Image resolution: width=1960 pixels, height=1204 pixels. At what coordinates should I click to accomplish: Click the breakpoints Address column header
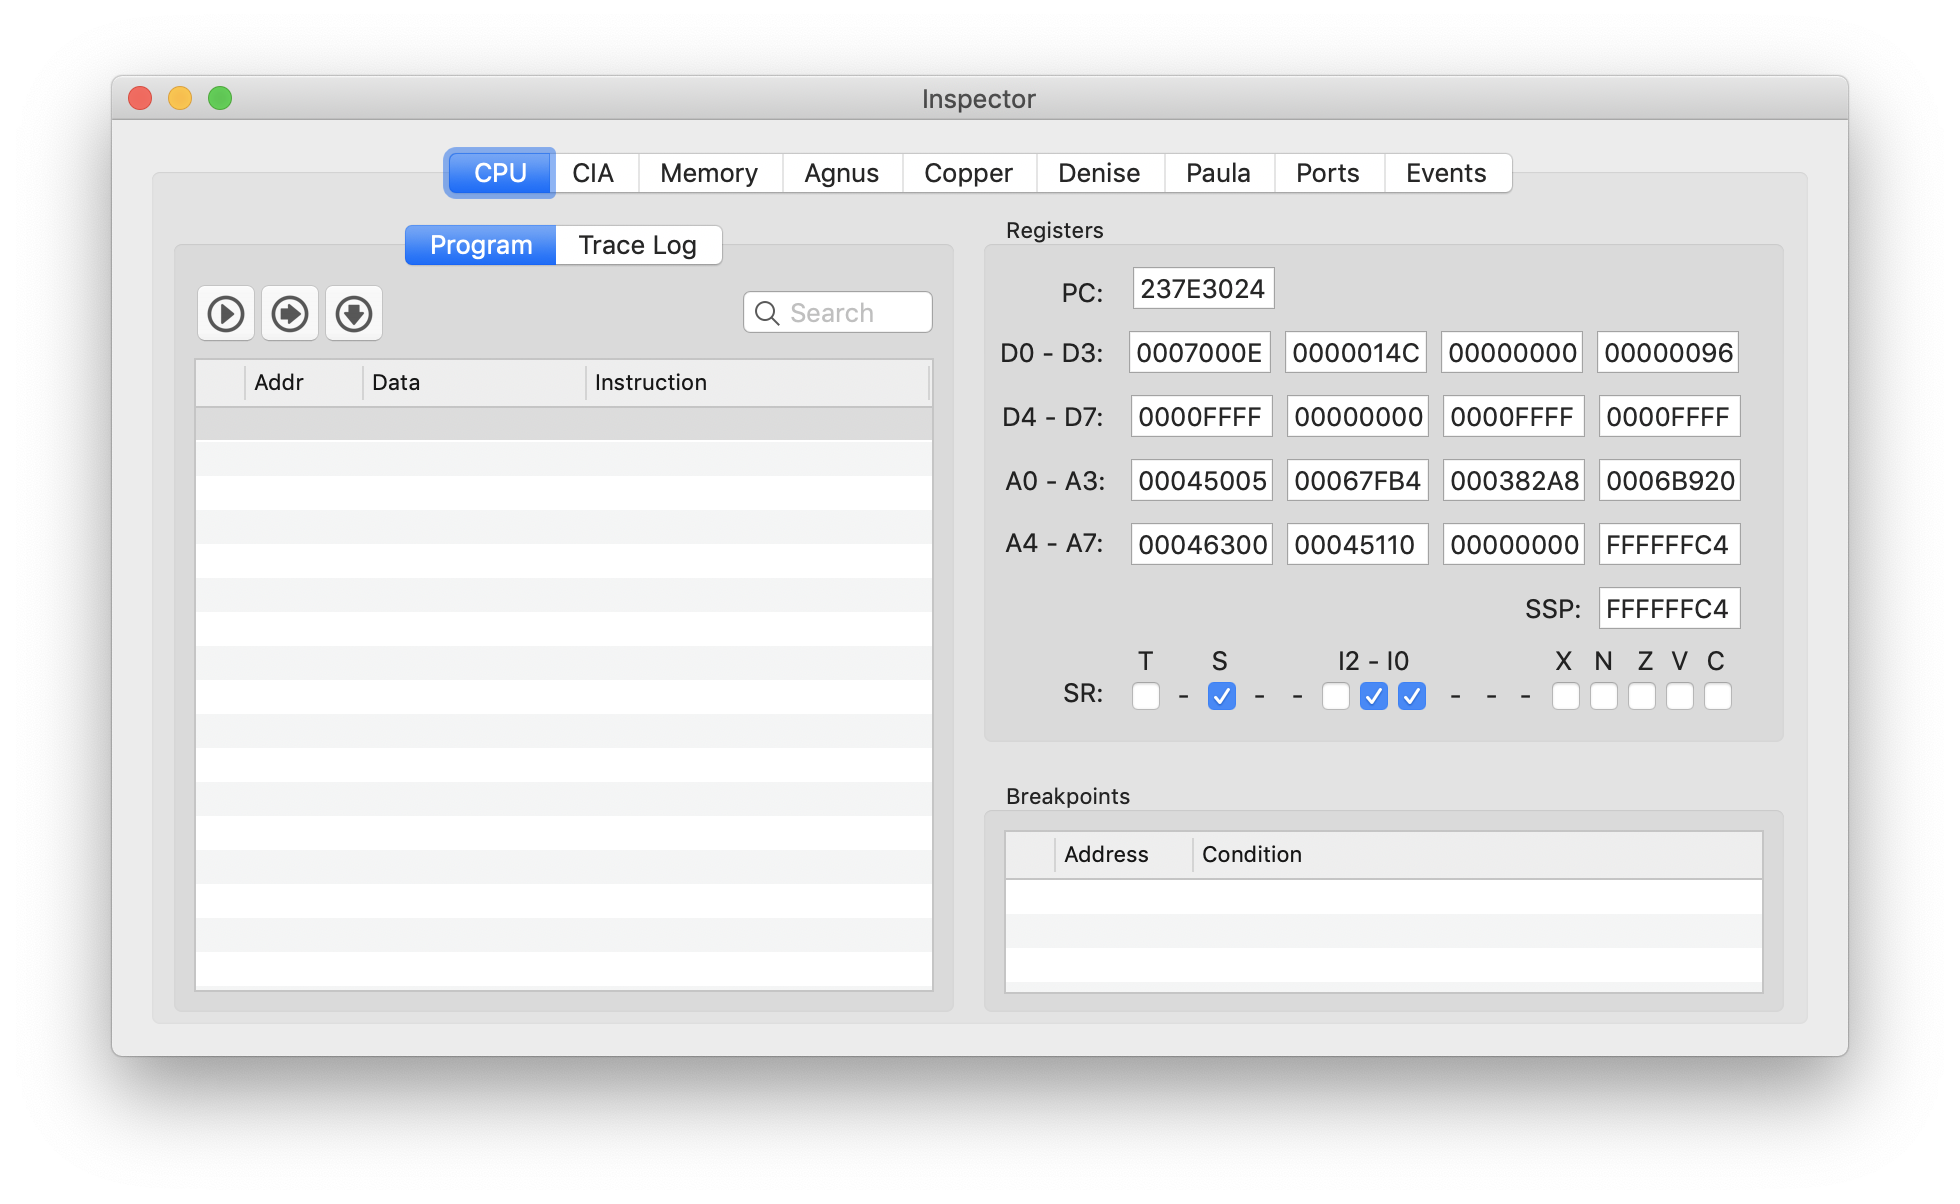(1123, 855)
